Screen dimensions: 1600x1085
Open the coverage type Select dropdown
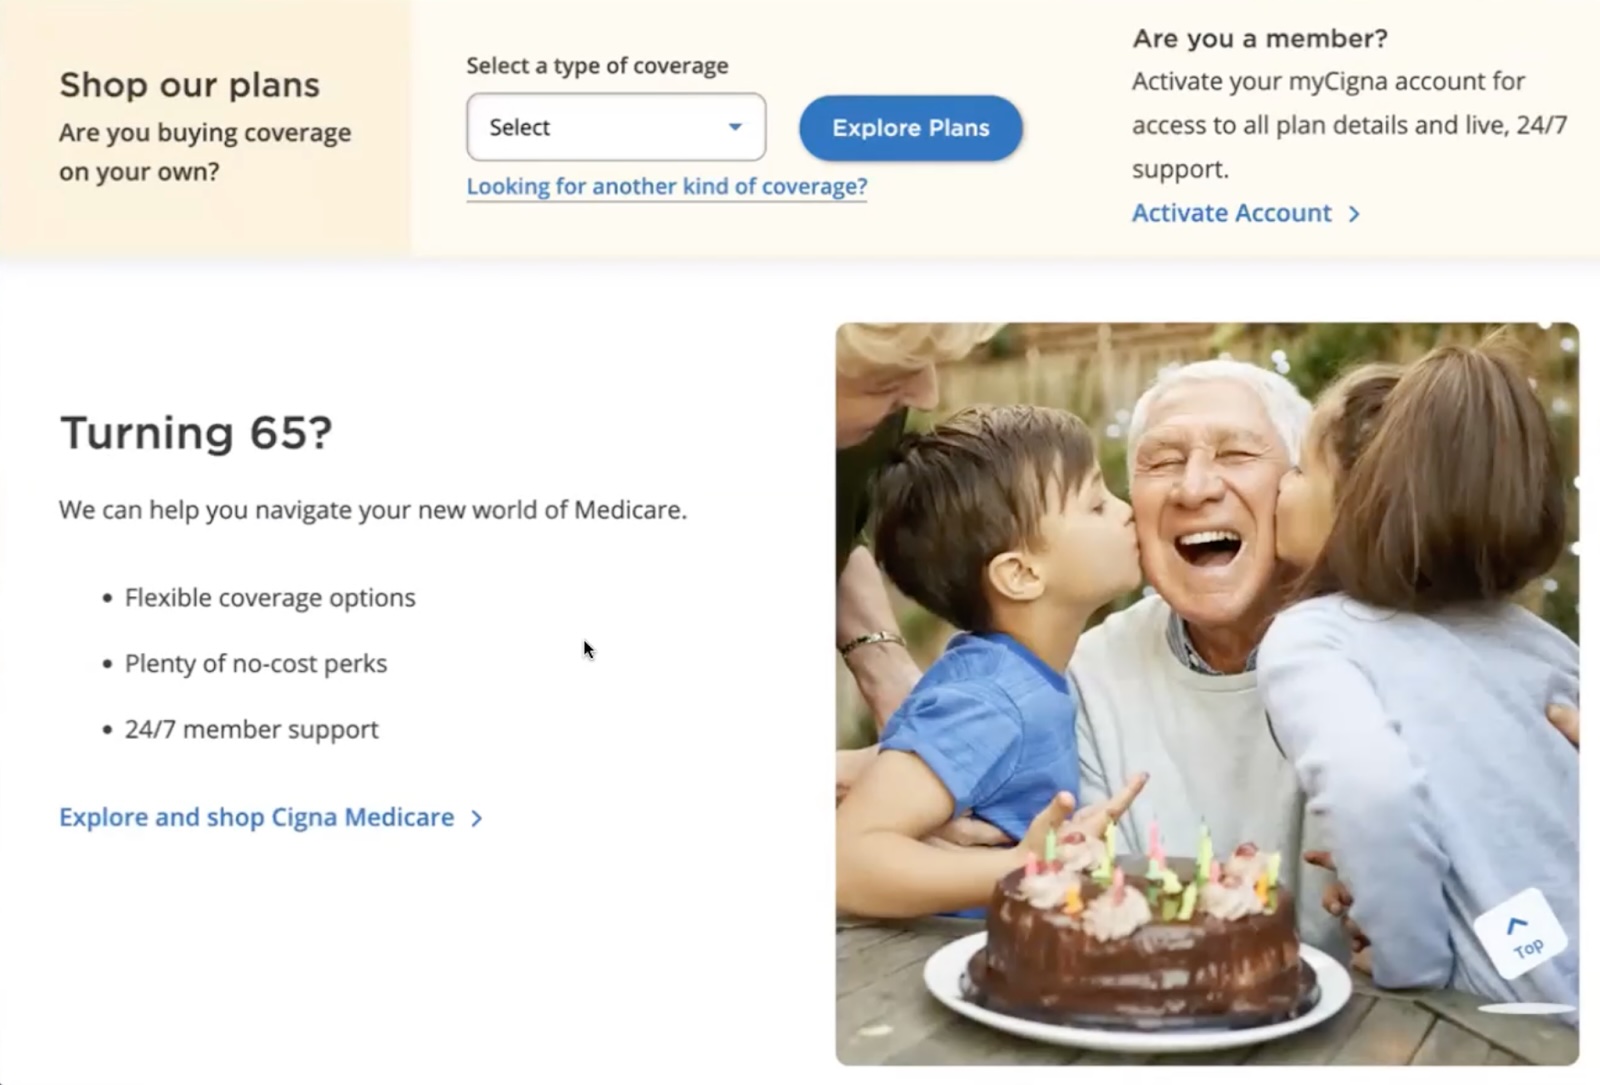click(616, 127)
